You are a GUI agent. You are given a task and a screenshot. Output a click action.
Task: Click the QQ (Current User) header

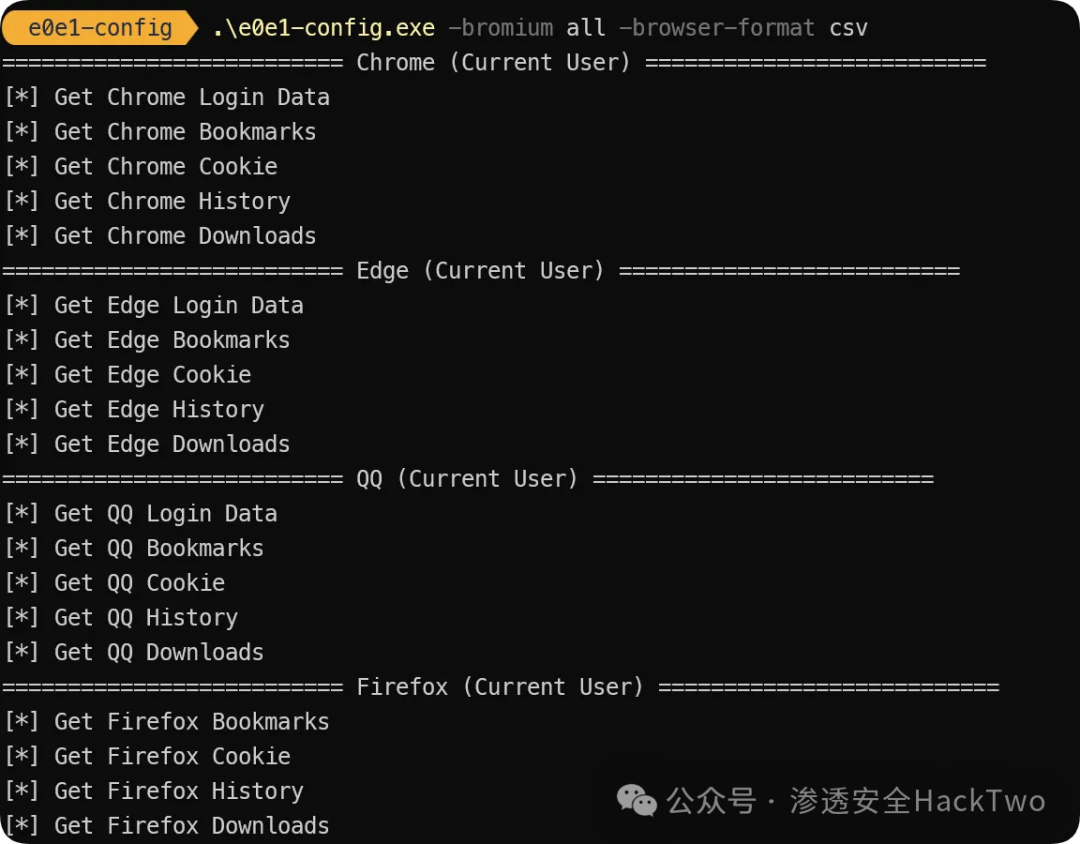[x=467, y=479]
